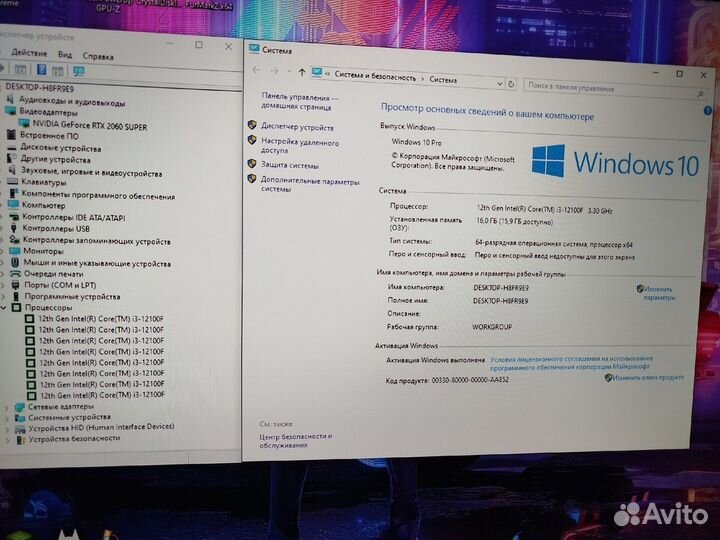Open Центр безопасности и обслуживания link

(x=295, y=440)
